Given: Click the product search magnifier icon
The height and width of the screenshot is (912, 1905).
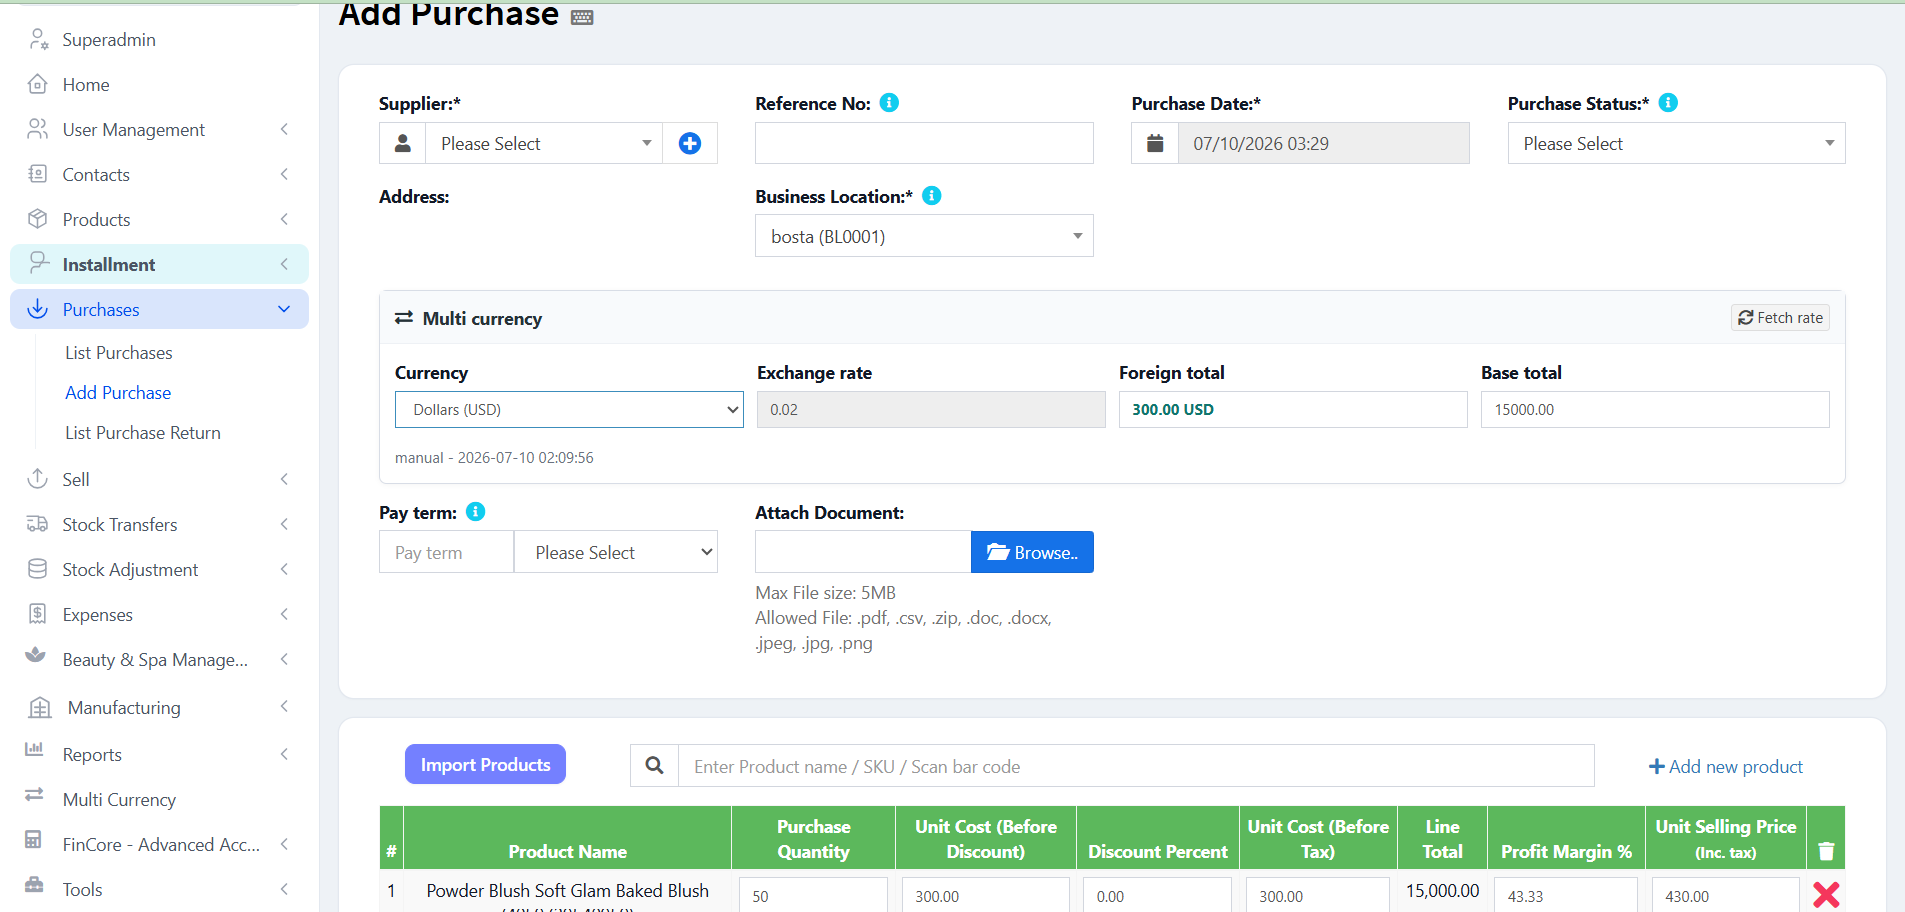Looking at the screenshot, I should (655, 766).
